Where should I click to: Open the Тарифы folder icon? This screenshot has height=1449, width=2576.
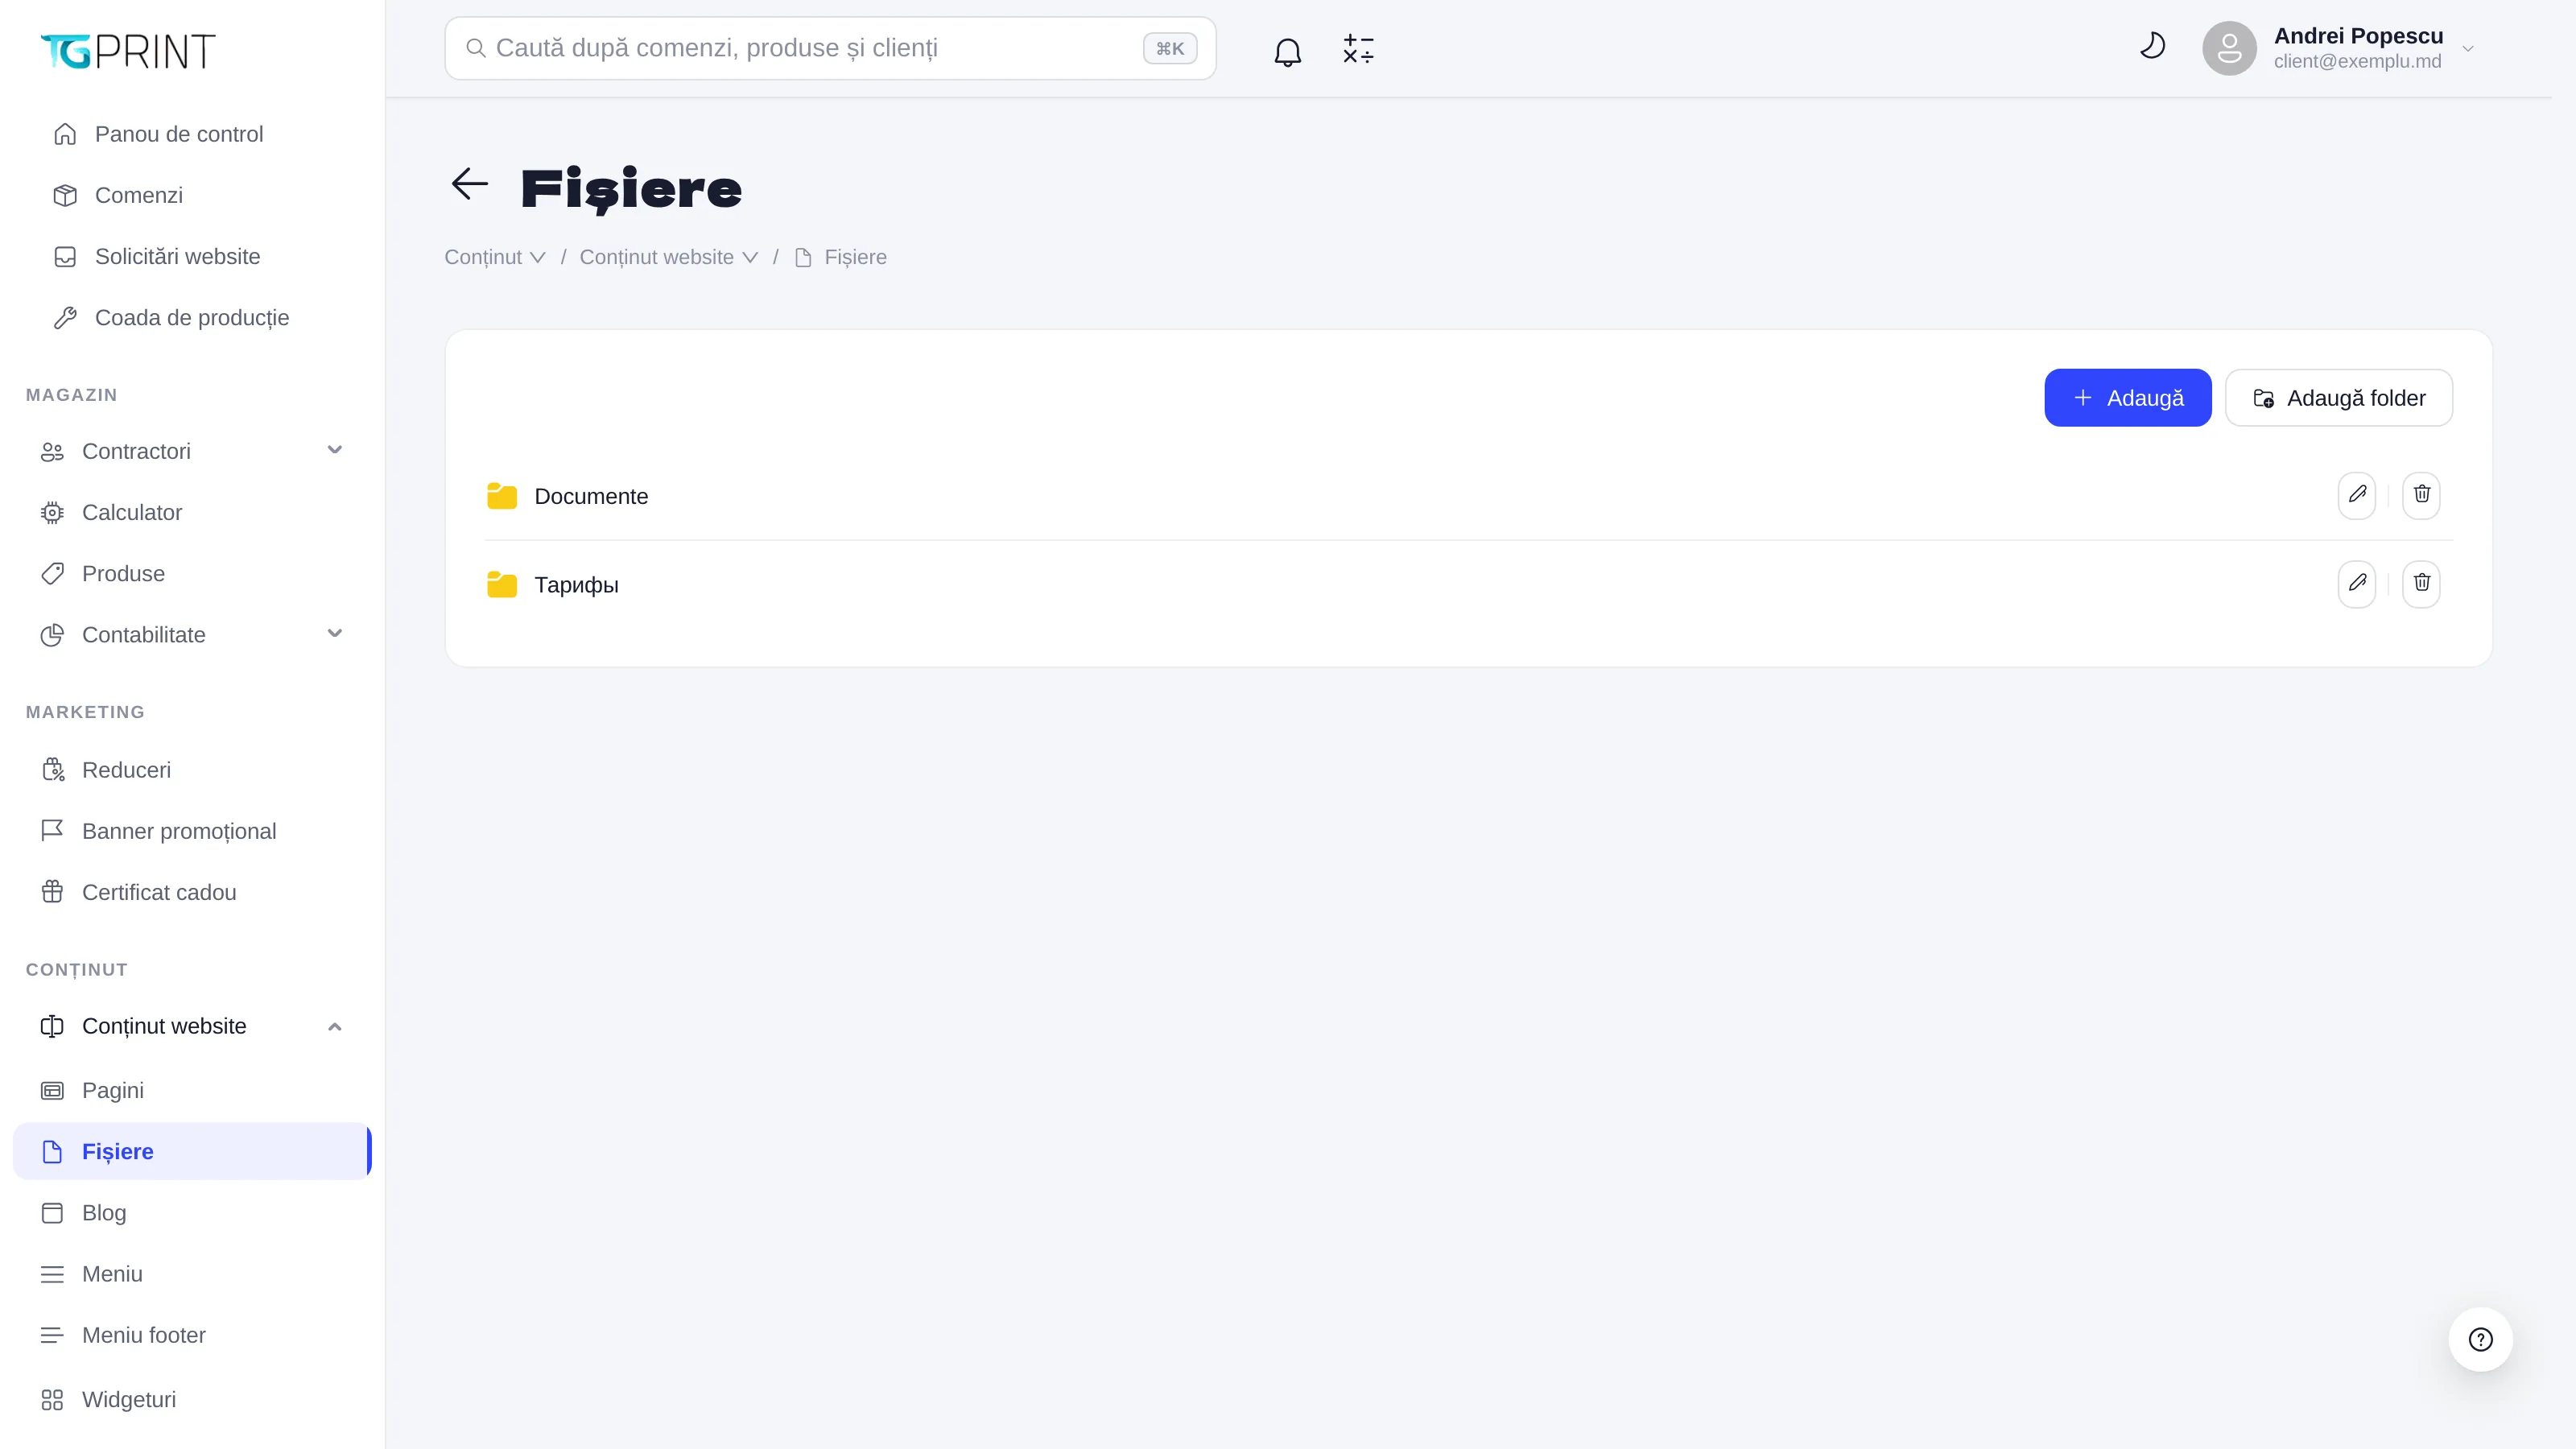502,584
